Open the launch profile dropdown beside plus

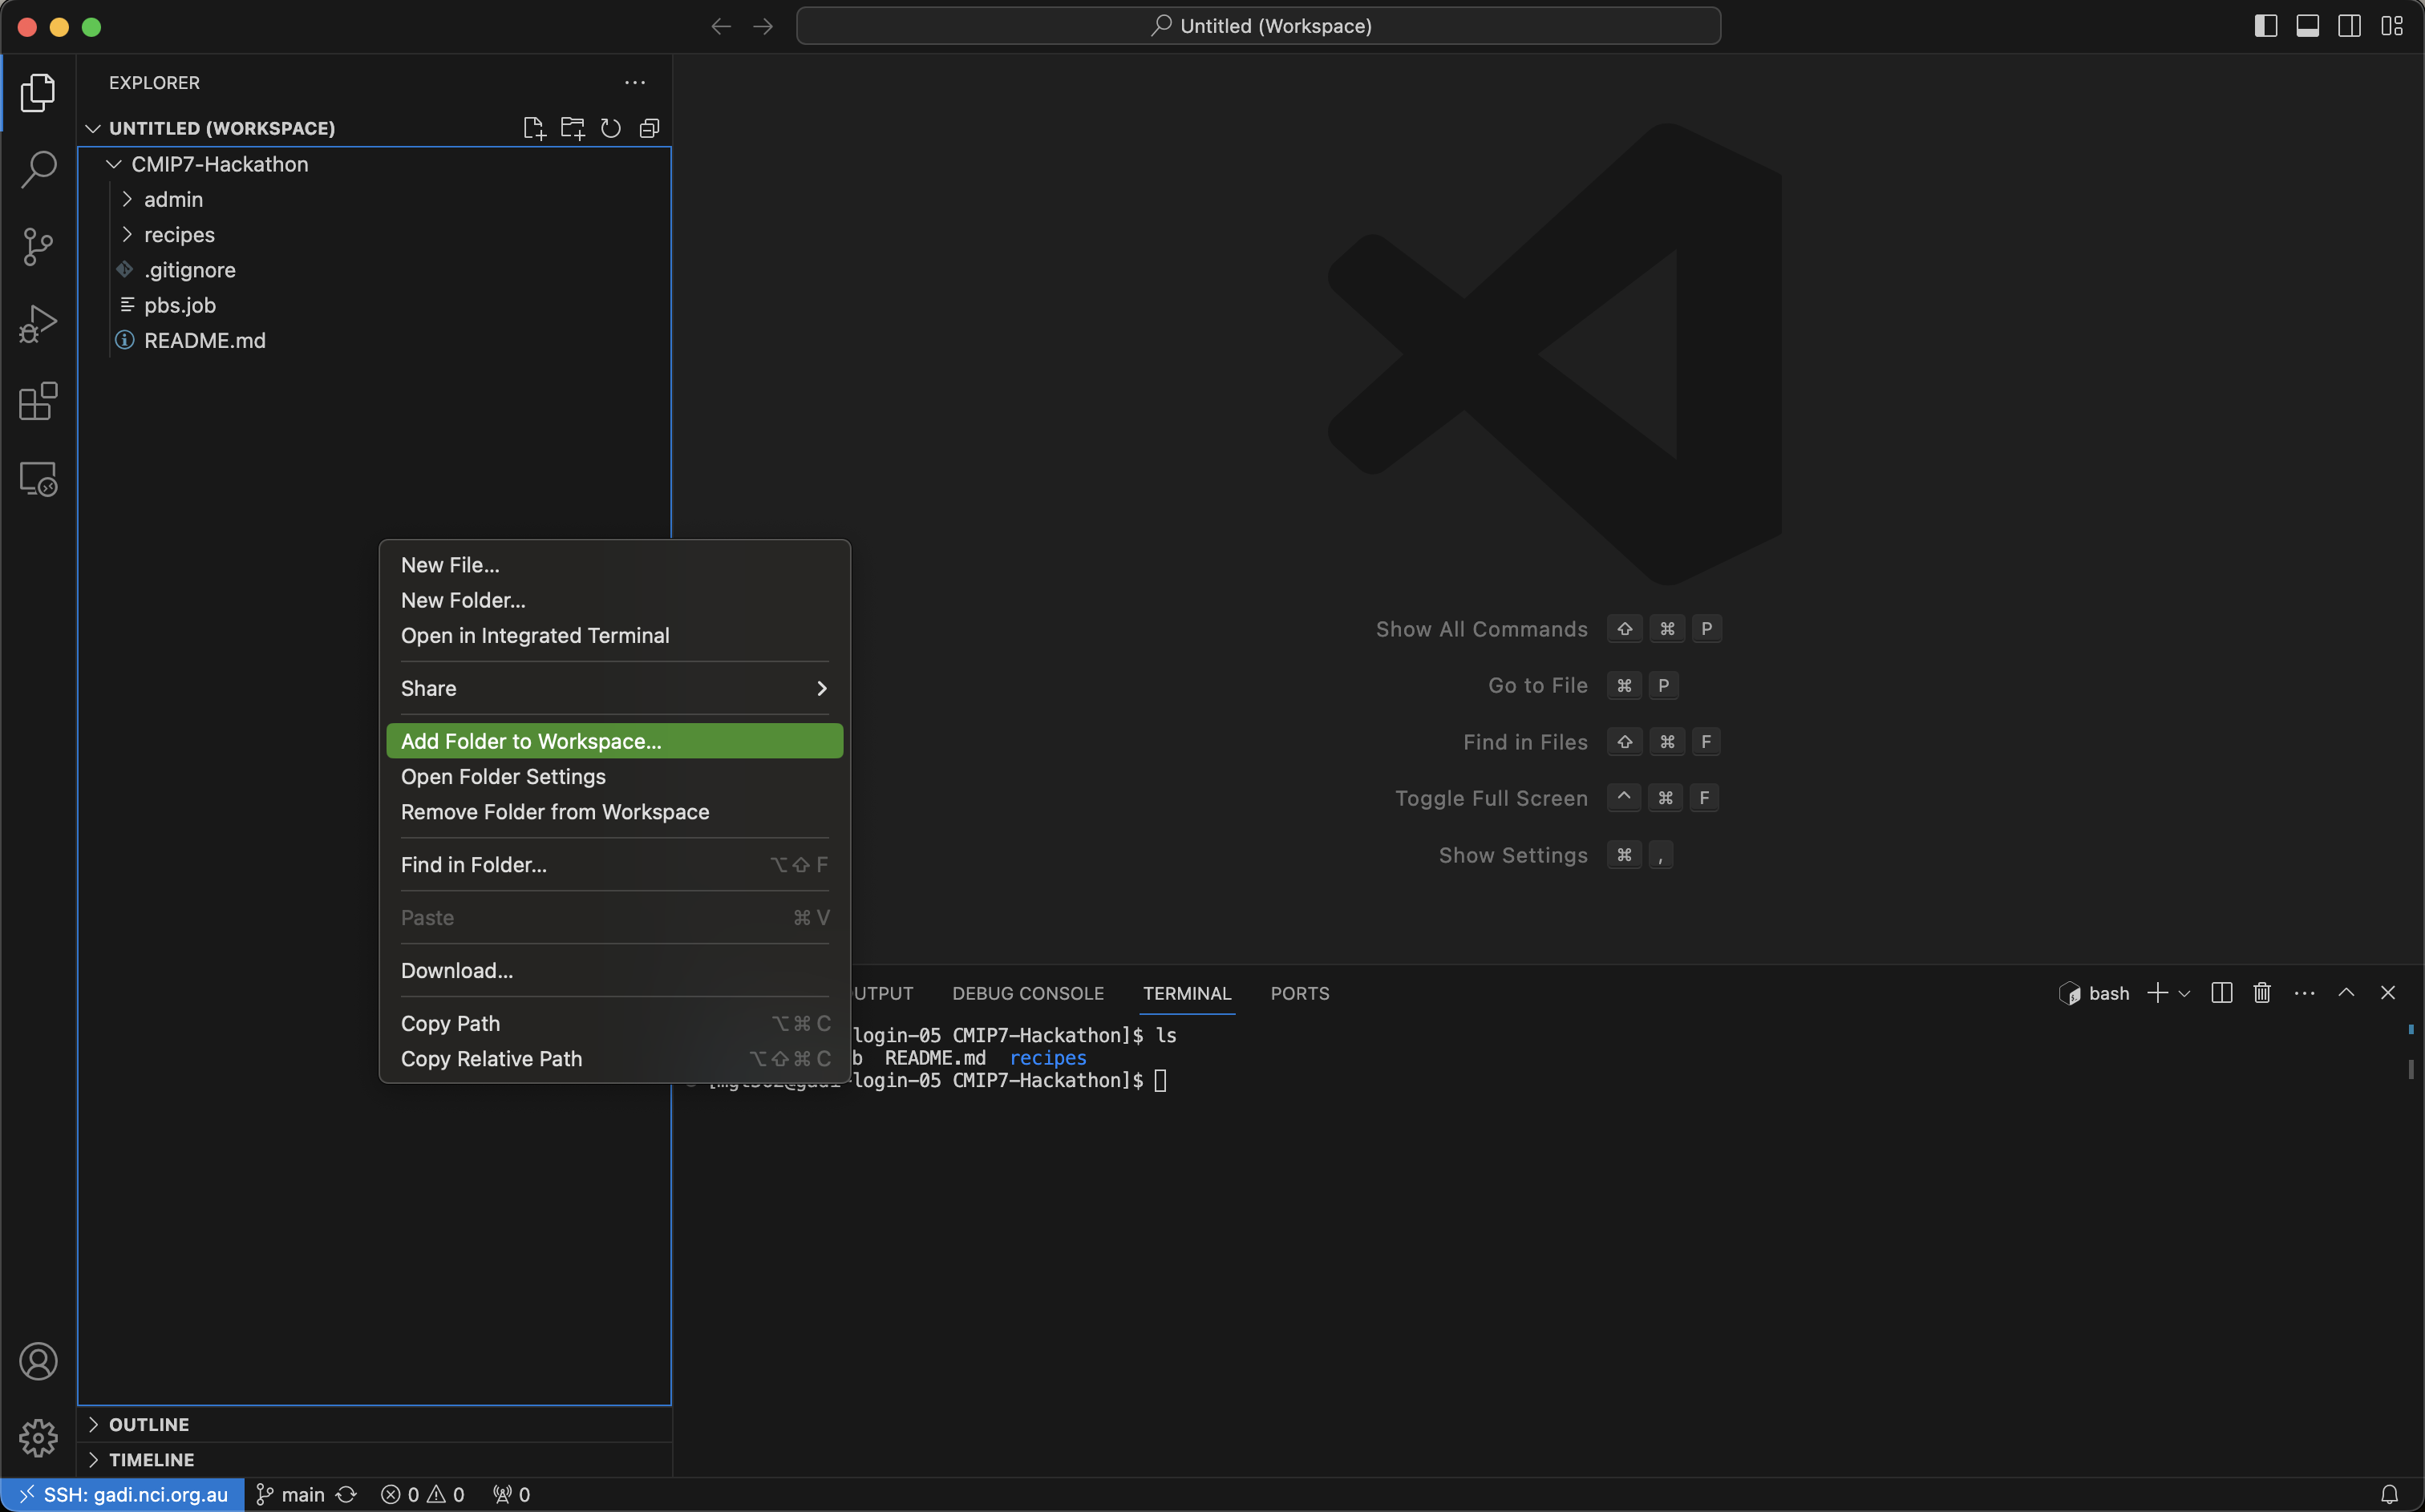coord(2184,993)
